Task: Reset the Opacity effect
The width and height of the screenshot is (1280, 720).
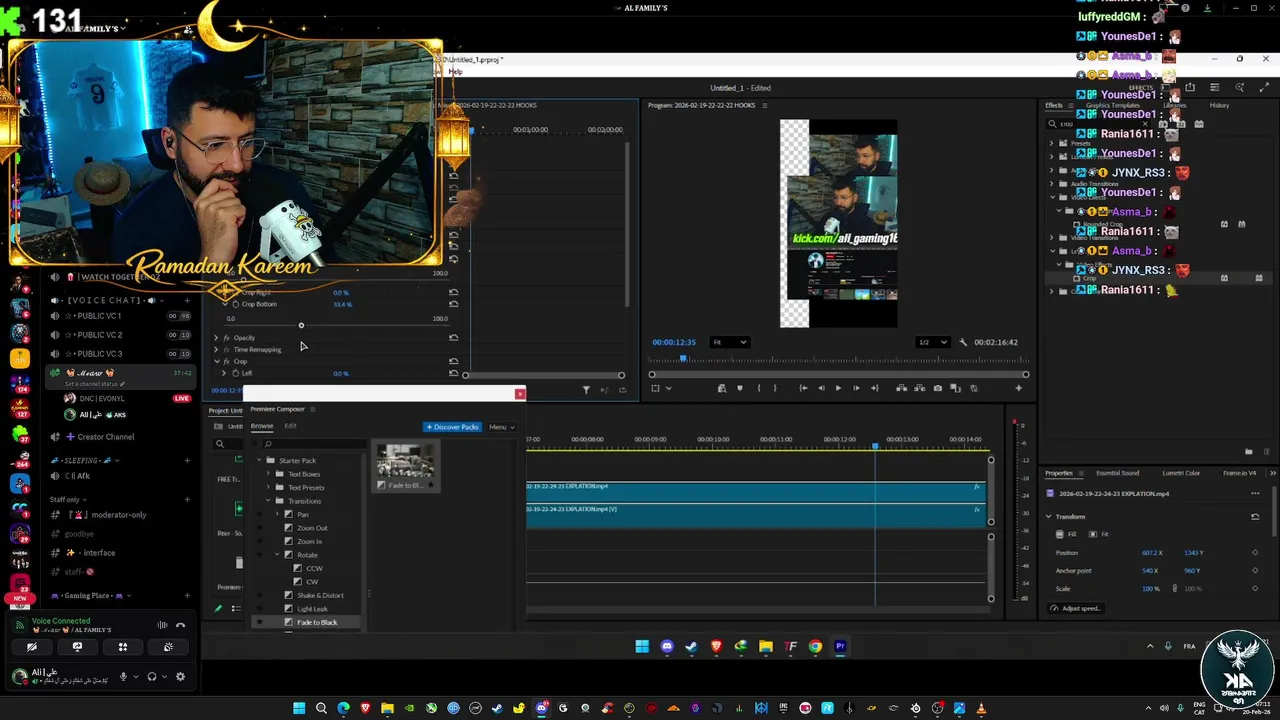Action: click(453, 338)
